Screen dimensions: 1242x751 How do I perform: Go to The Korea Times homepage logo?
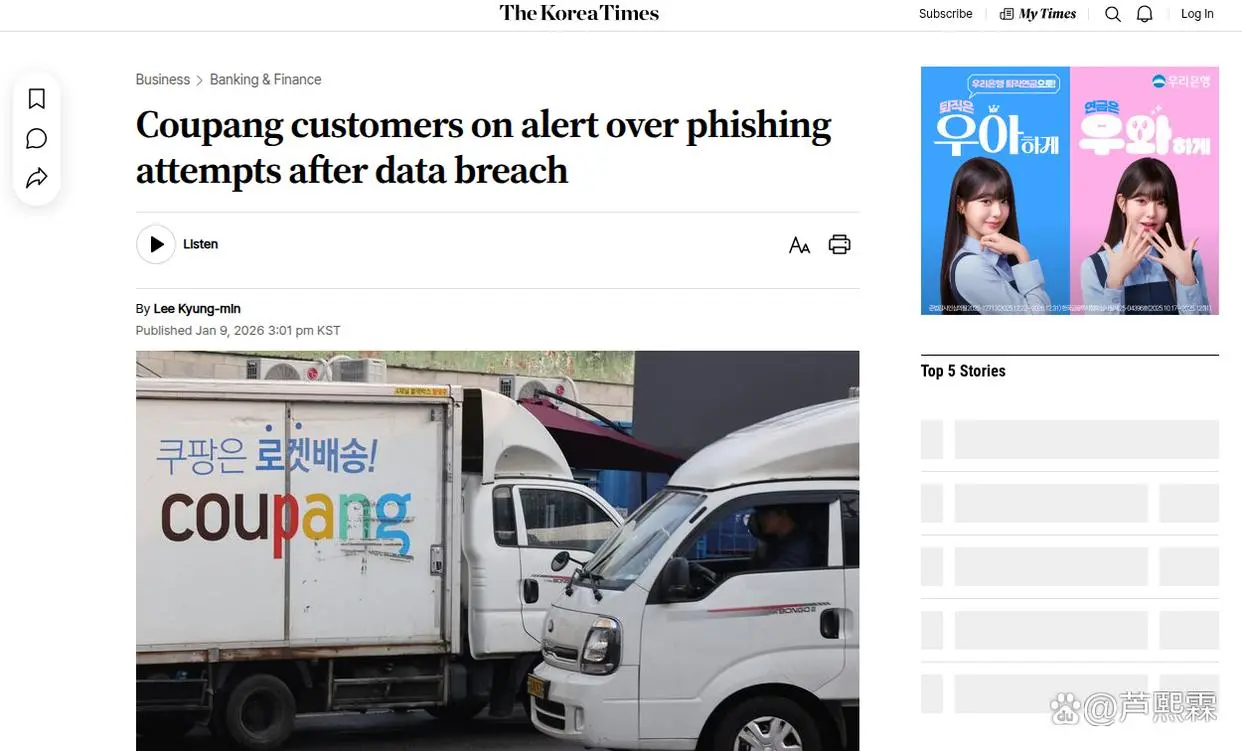pyautogui.click(x=579, y=13)
